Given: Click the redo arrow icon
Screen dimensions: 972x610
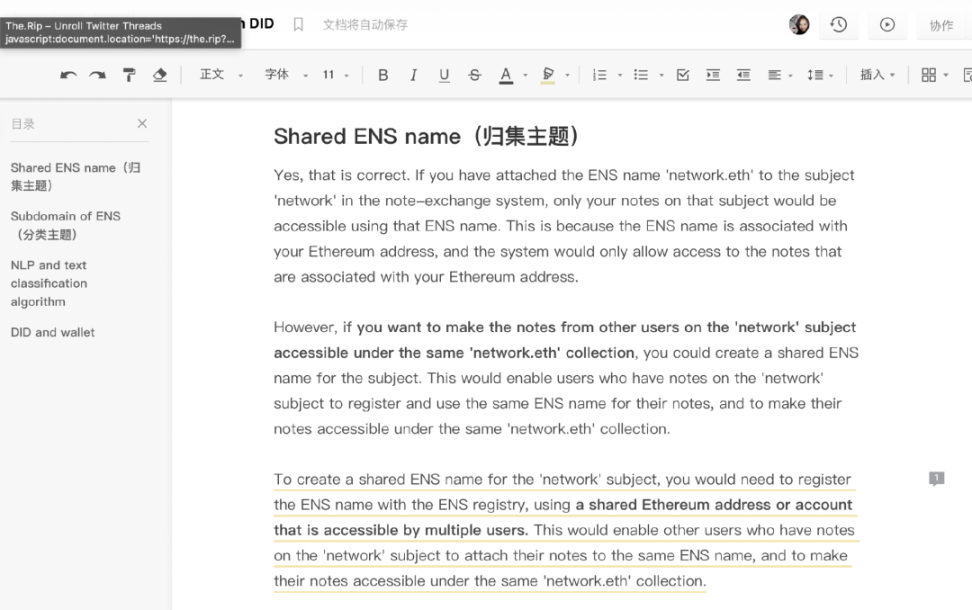Looking at the screenshot, I should coord(97,75).
